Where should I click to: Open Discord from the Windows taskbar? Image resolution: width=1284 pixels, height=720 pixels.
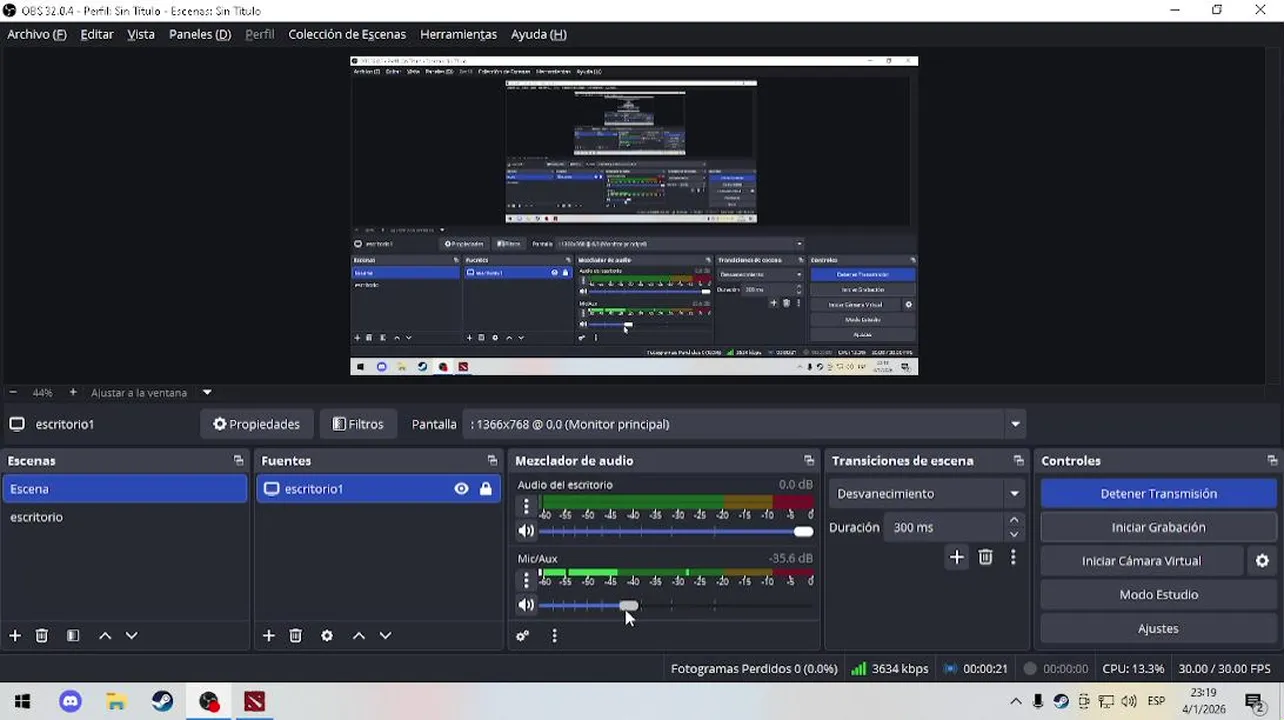pyautogui.click(x=70, y=702)
